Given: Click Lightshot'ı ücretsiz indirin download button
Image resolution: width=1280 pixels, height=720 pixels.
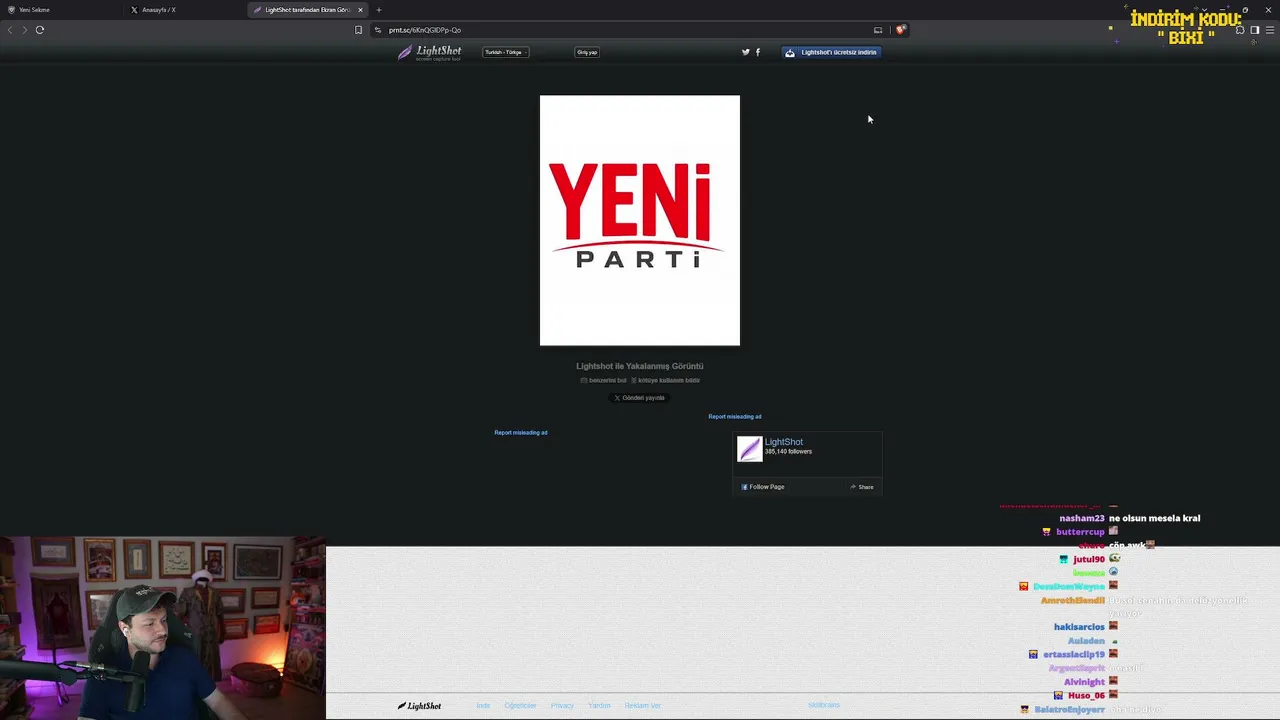Looking at the screenshot, I should [x=831, y=52].
